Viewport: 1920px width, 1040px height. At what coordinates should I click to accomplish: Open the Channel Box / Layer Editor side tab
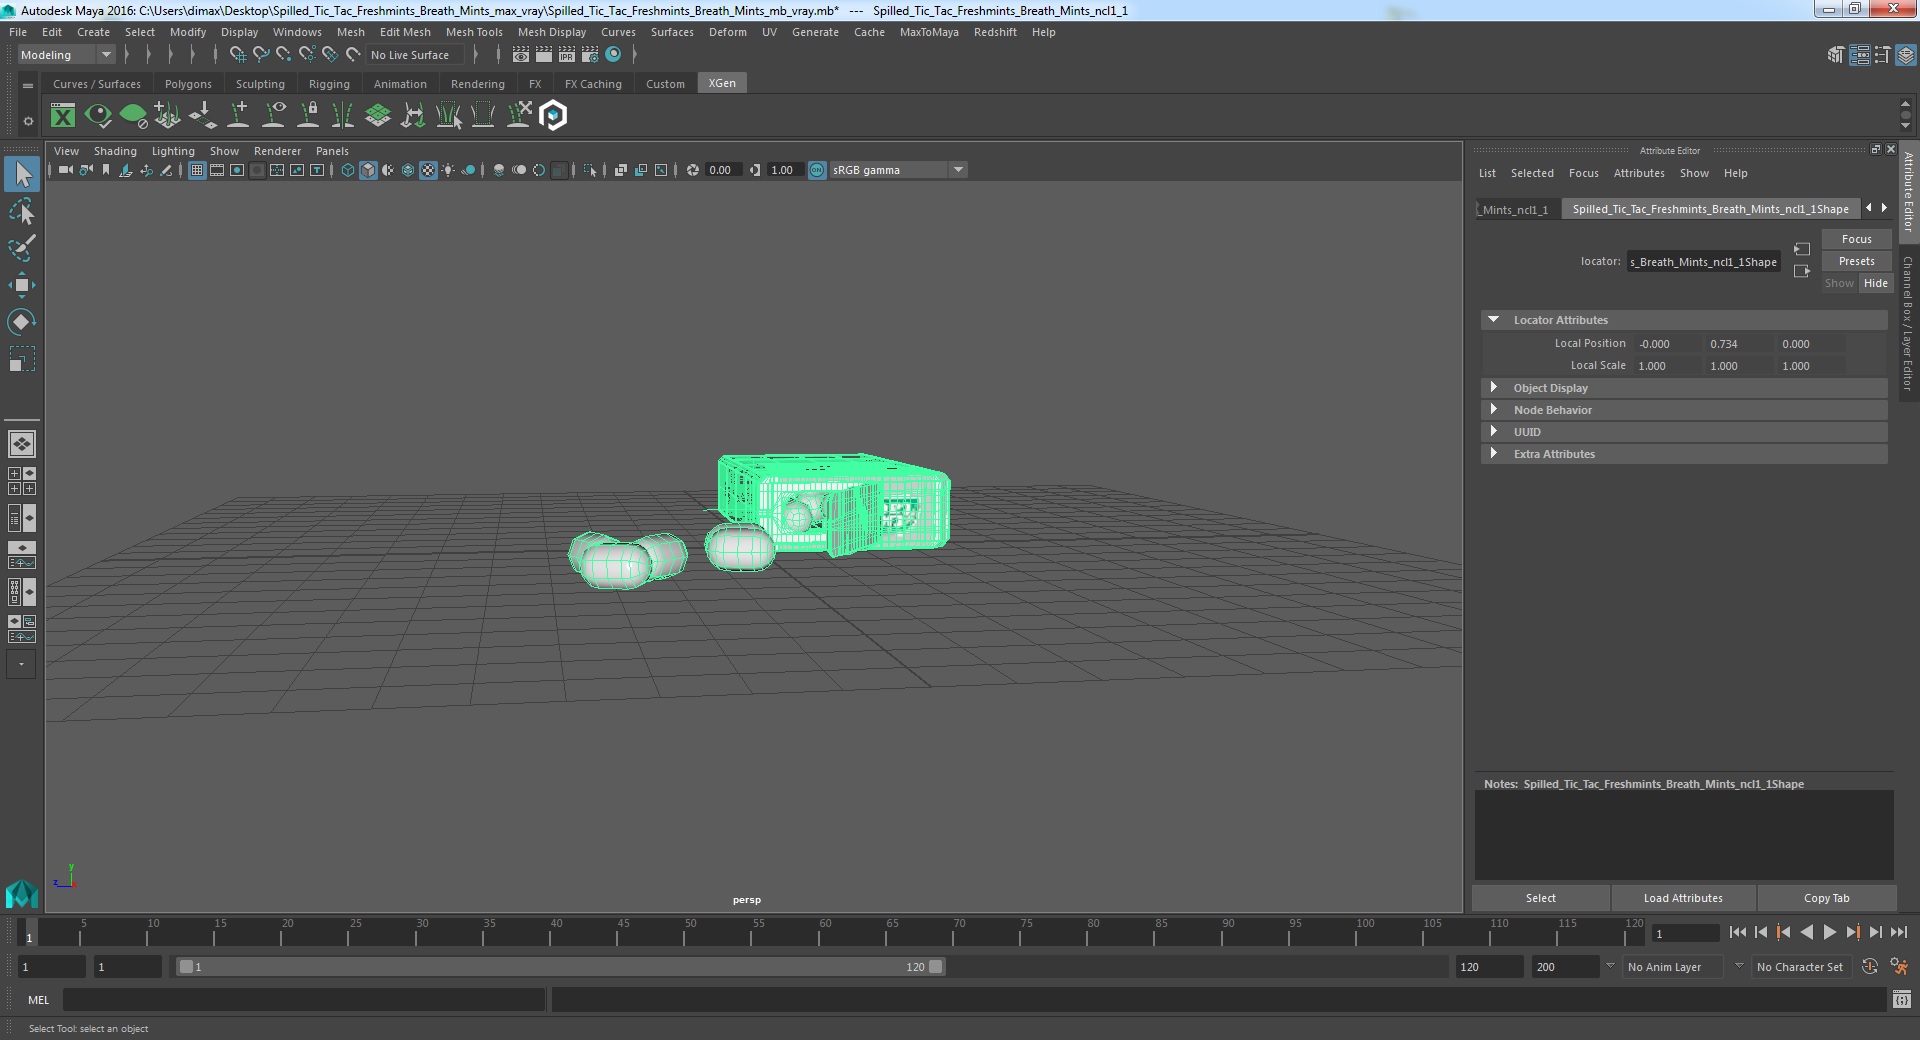point(1908,322)
